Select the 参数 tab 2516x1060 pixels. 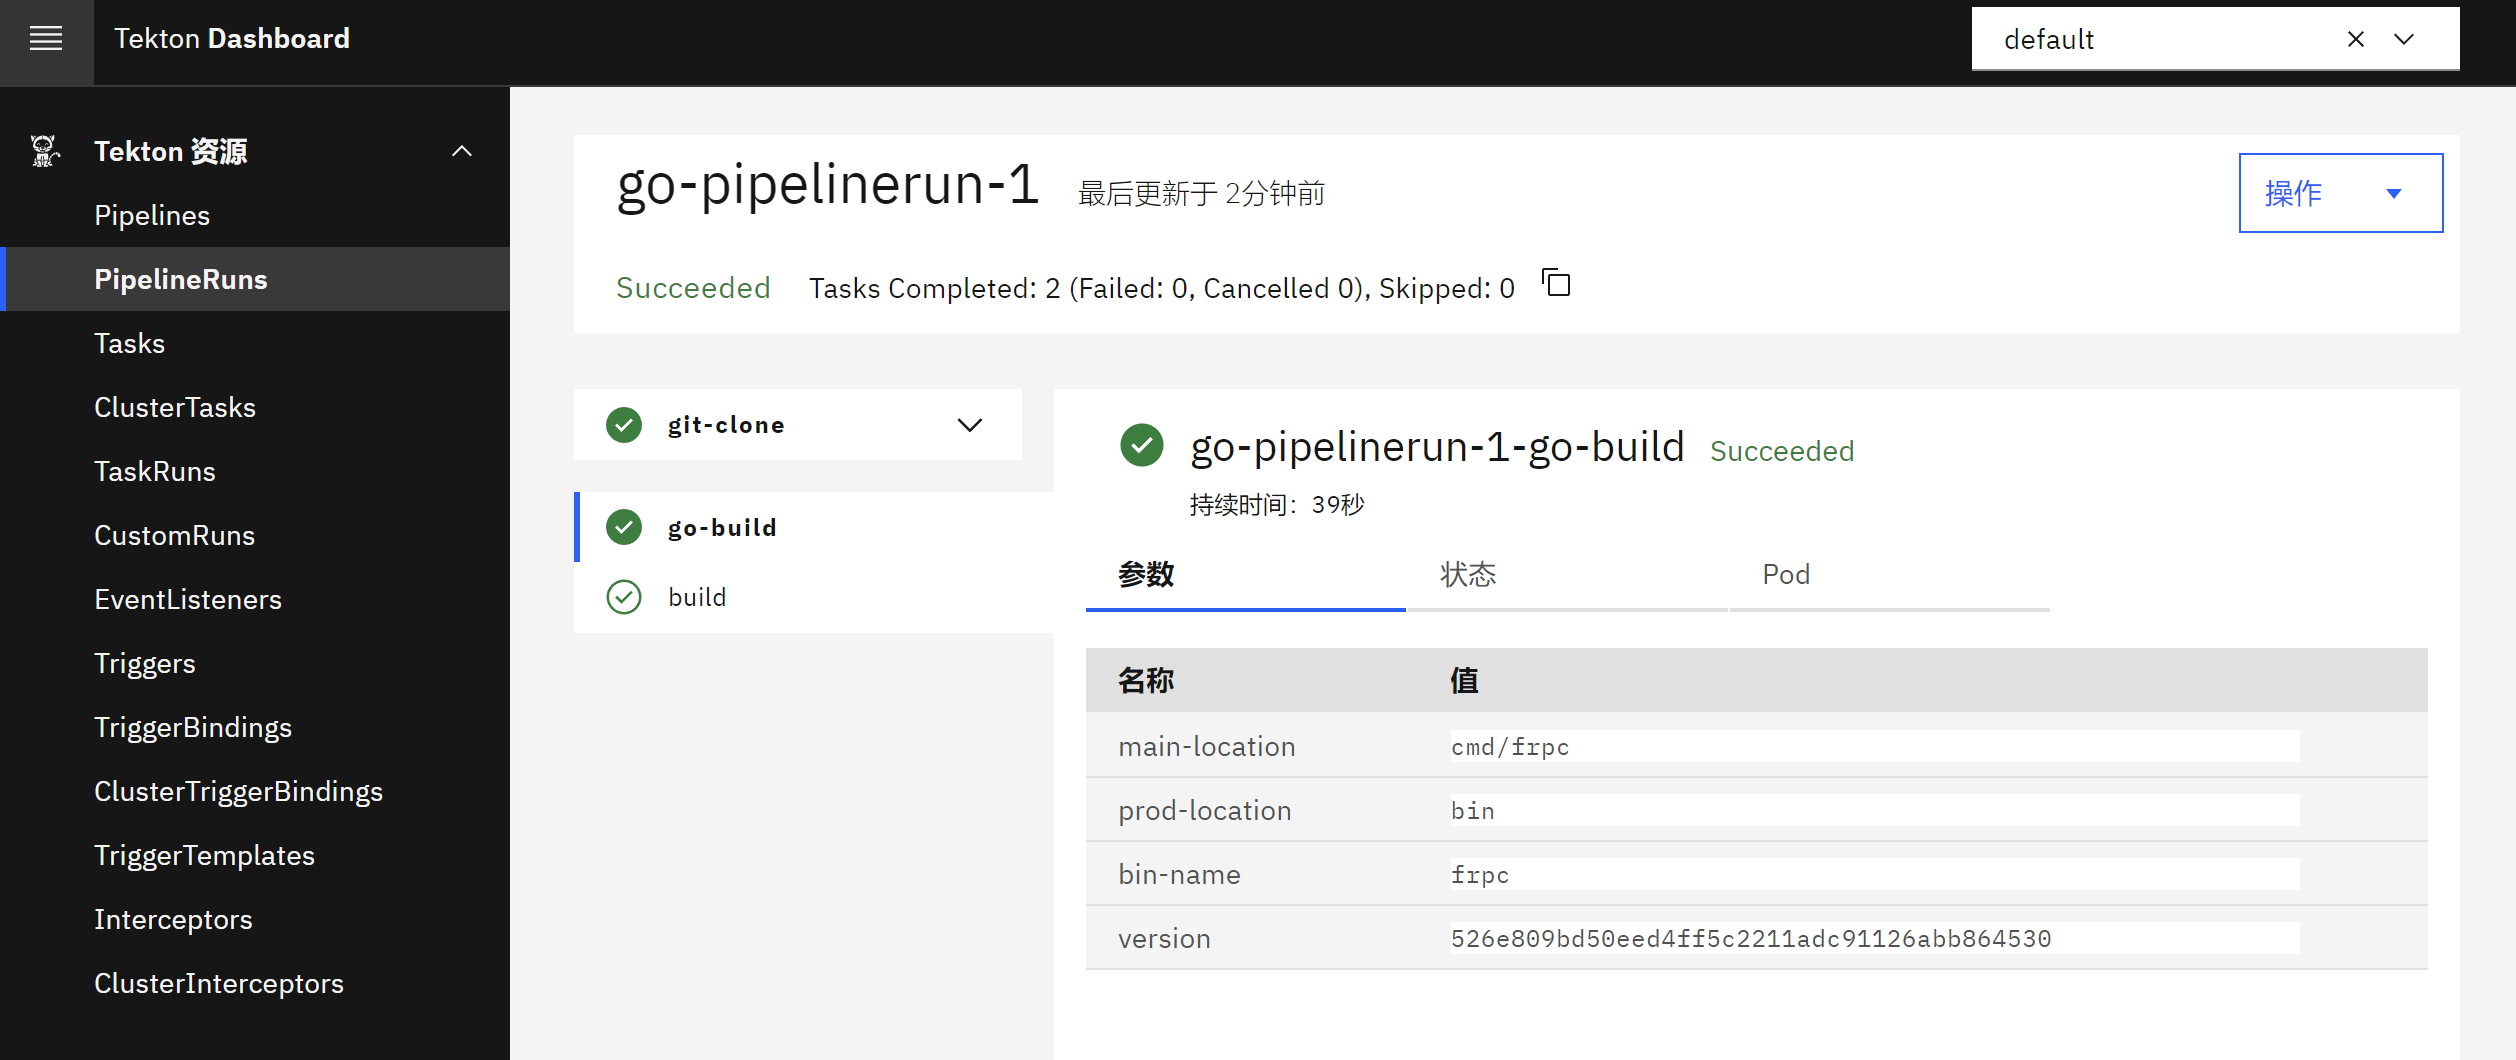pyautogui.click(x=1146, y=575)
